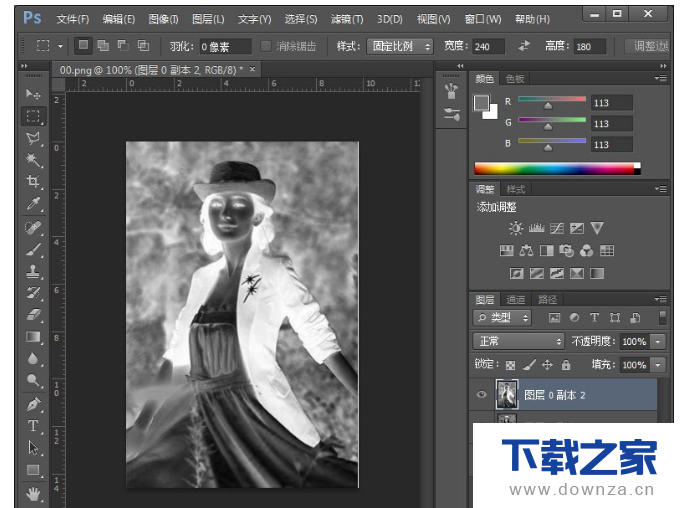Select the Move tool
This screenshot has height=508, width=683.
coord(33,94)
